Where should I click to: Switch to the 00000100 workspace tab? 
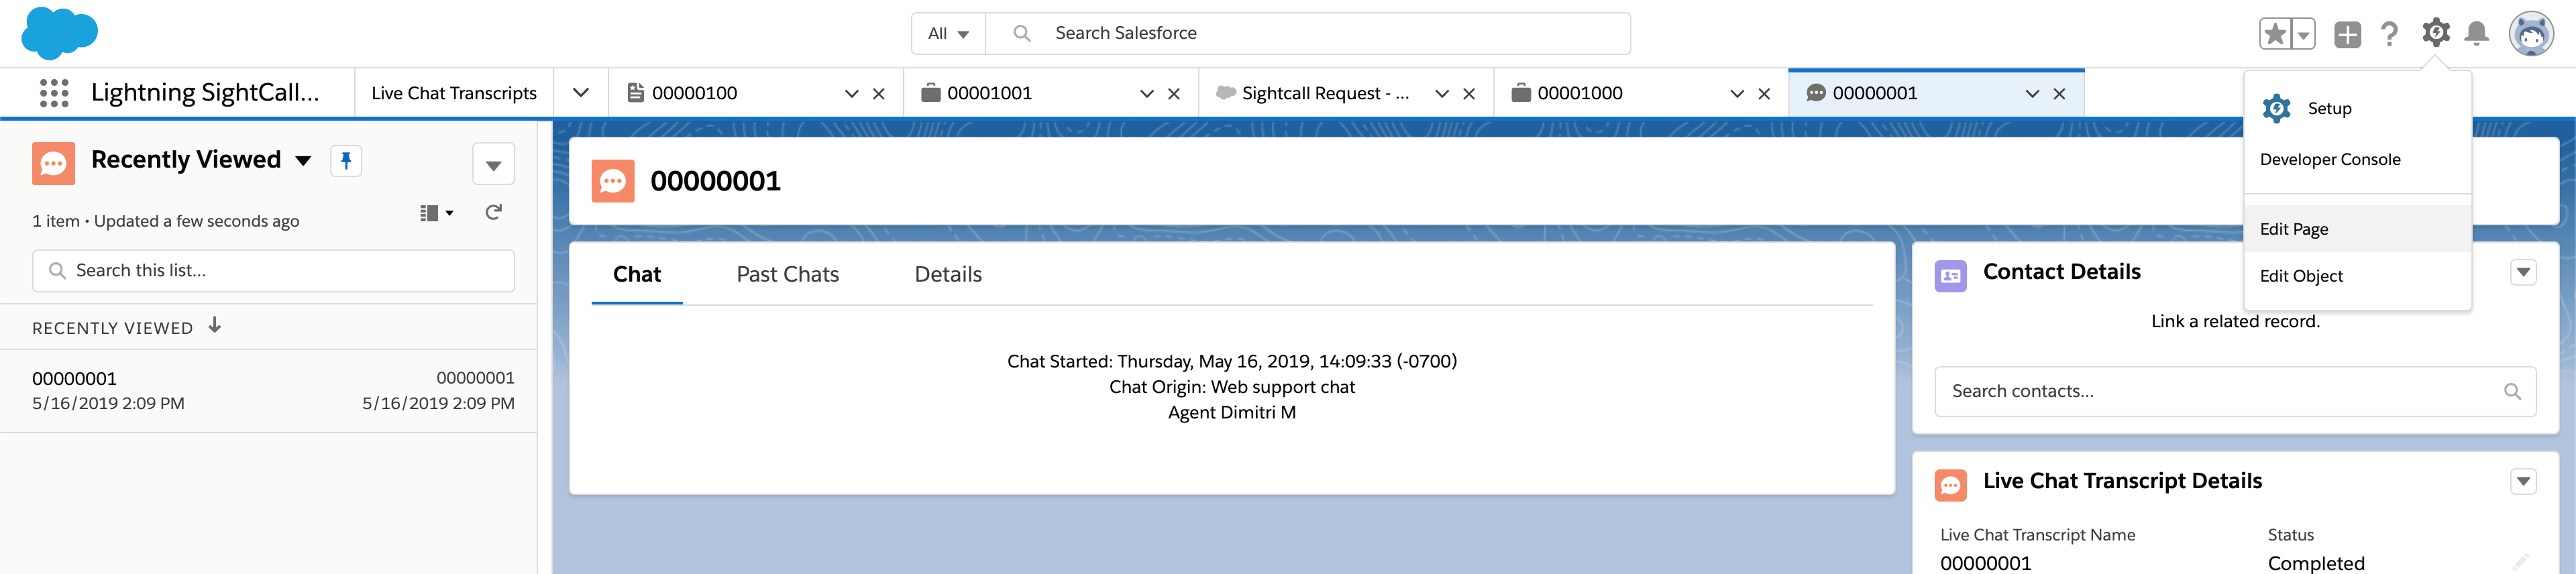694,93
